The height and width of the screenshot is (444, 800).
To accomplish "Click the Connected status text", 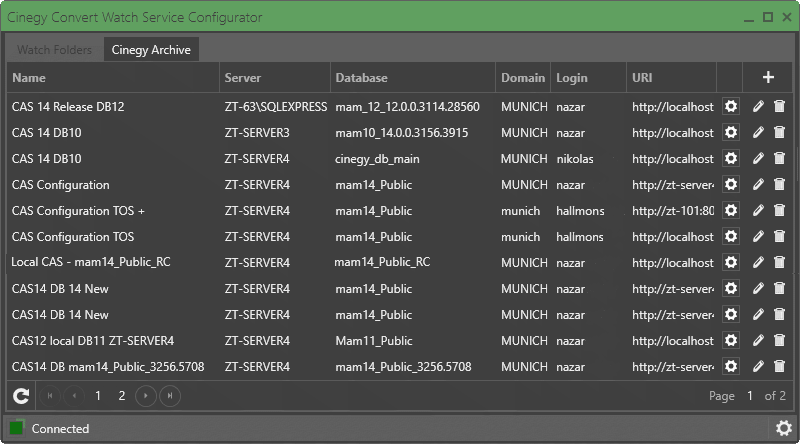I will (60, 428).
